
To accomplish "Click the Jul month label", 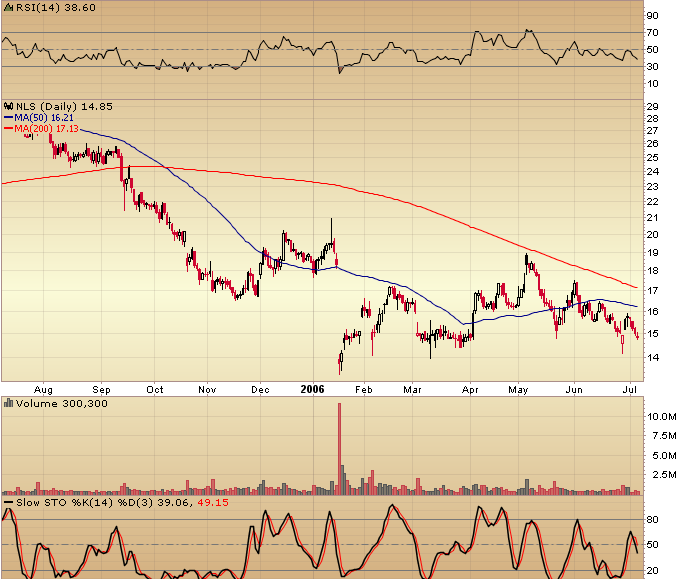I will pos(630,389).
